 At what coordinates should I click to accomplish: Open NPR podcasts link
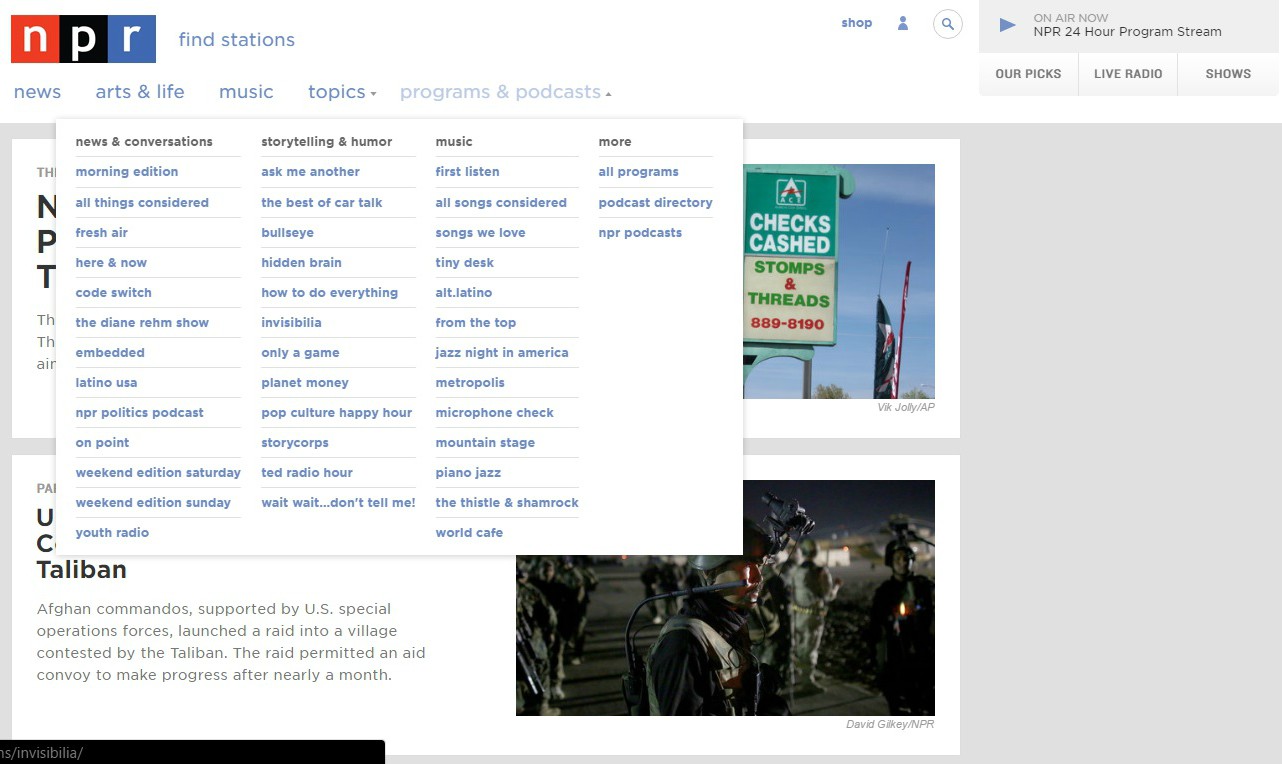point(641,232)
